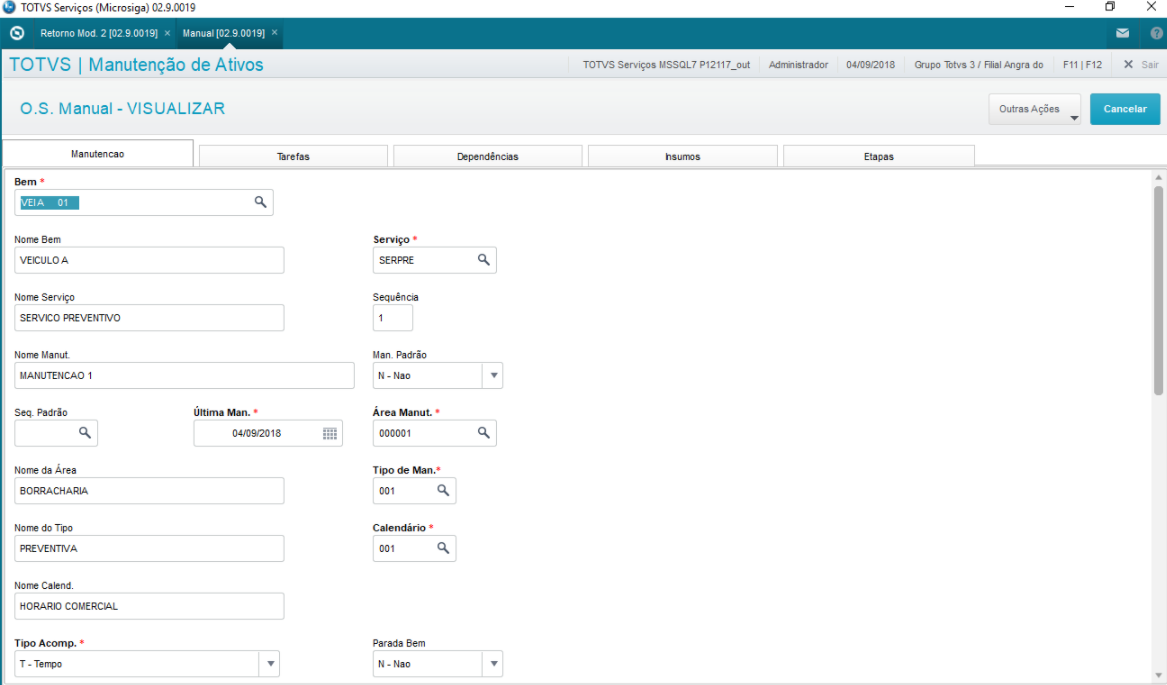Select the Manual [02.9.0019] window tab

coord(223,33)
